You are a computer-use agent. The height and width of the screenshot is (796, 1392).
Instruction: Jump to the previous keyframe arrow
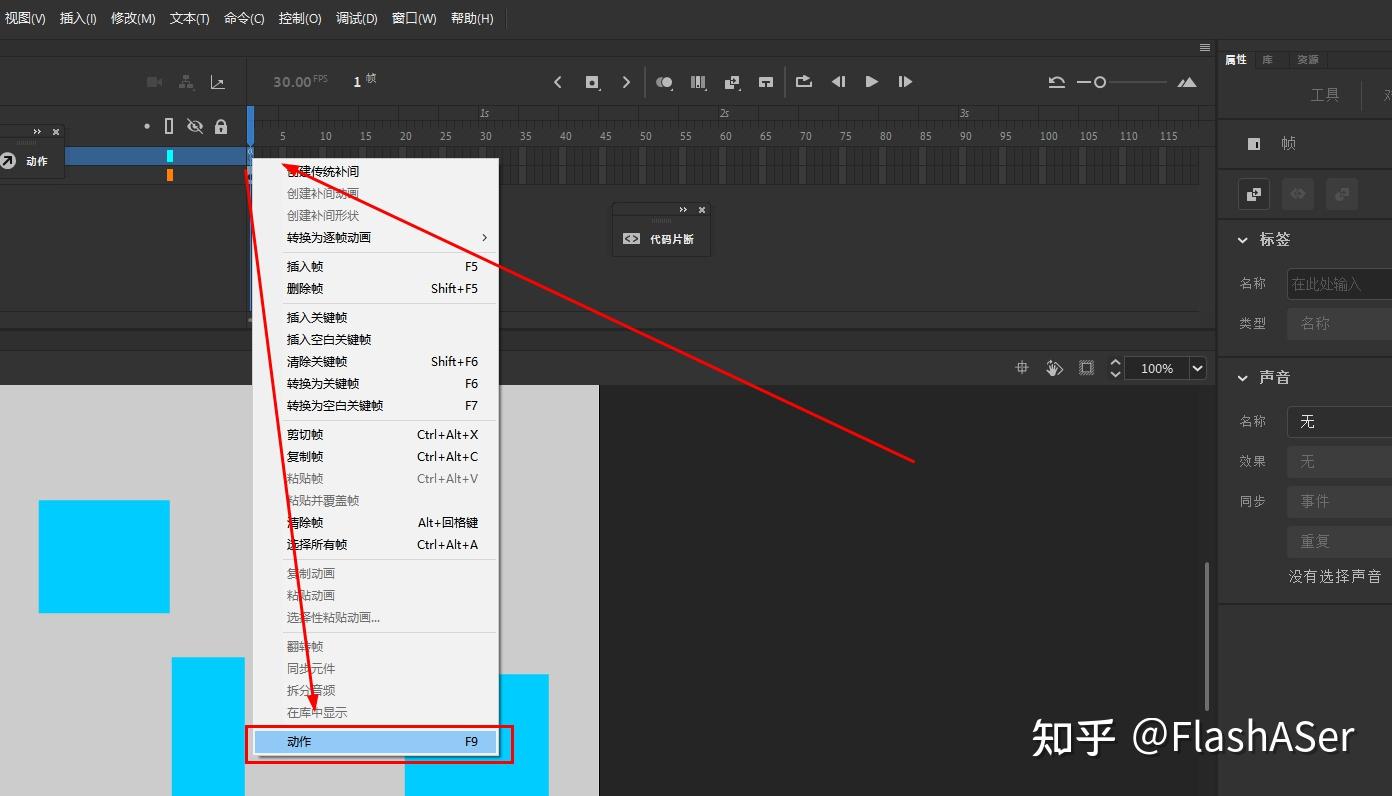pyautogui.click(x=558, y=82)
